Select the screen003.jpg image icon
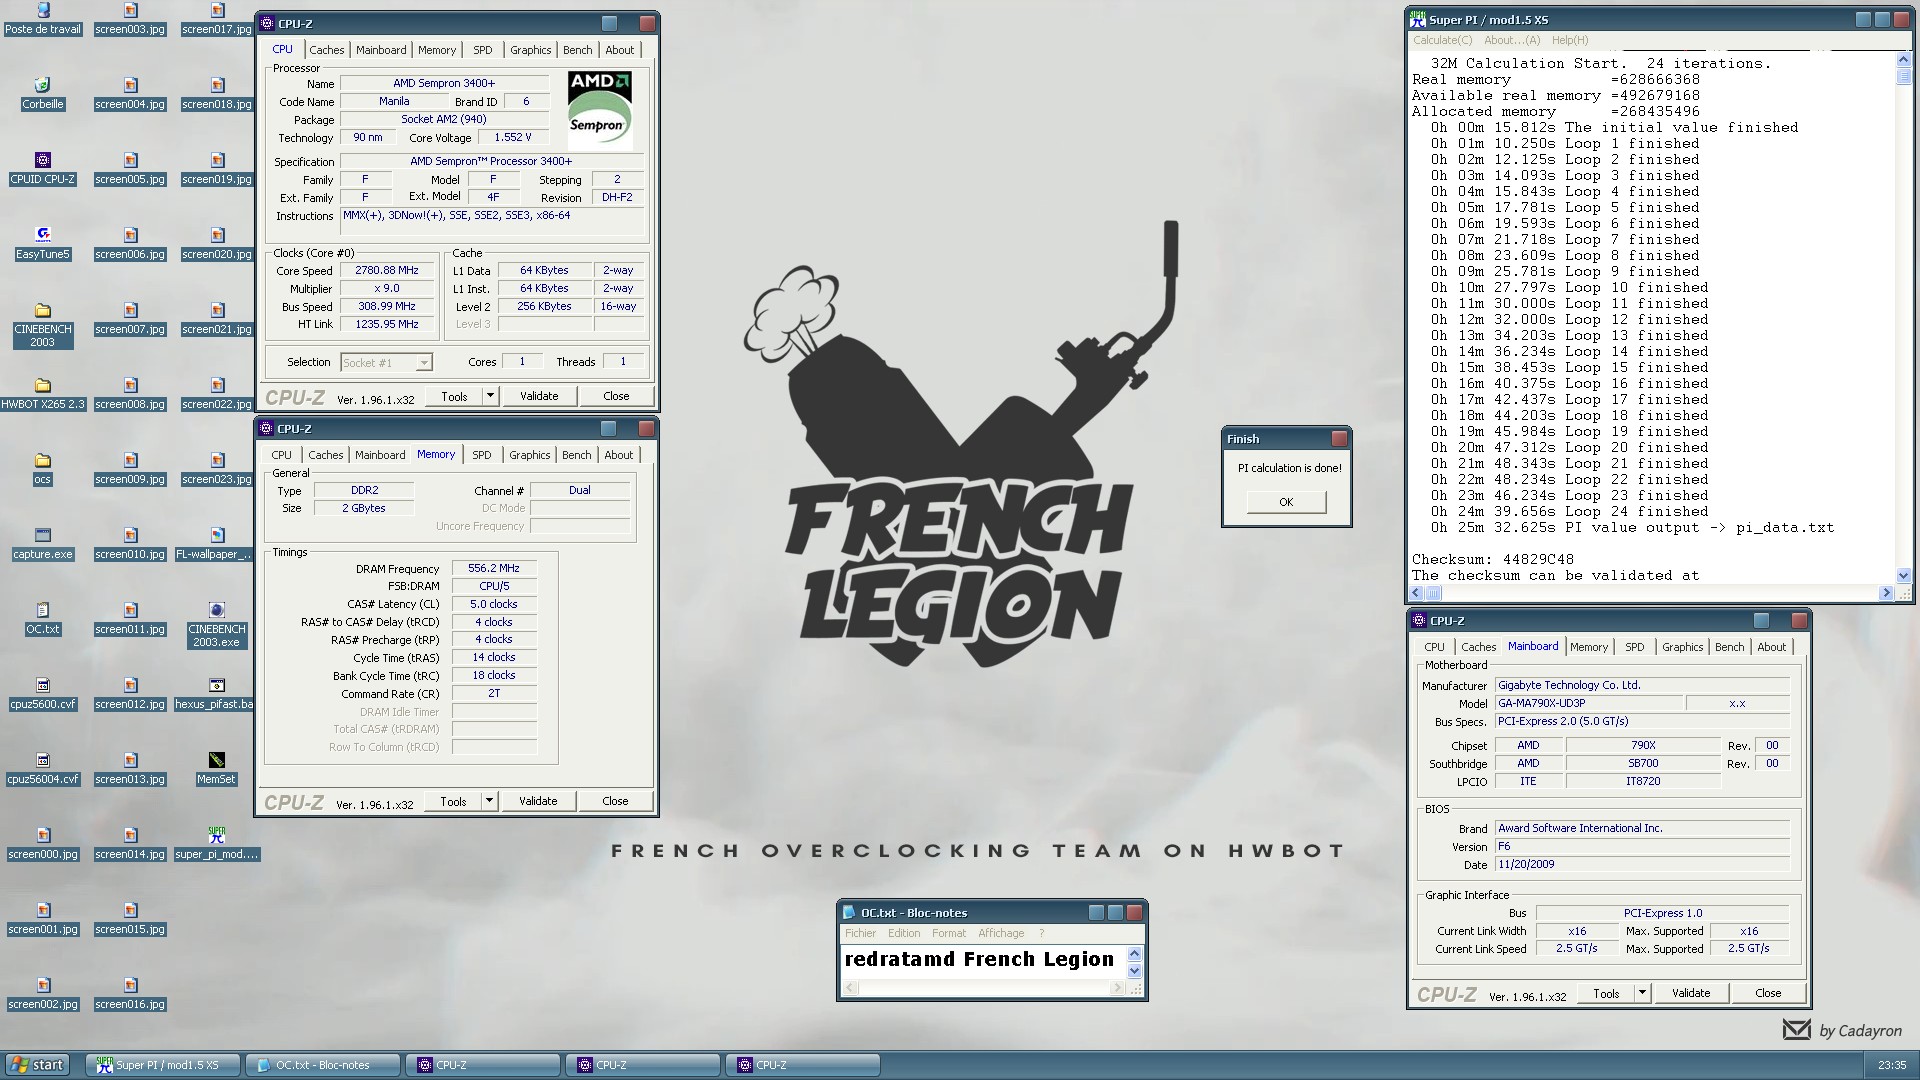The image size is (1920, 1080). pyautogui.click(x=130, y=19)
